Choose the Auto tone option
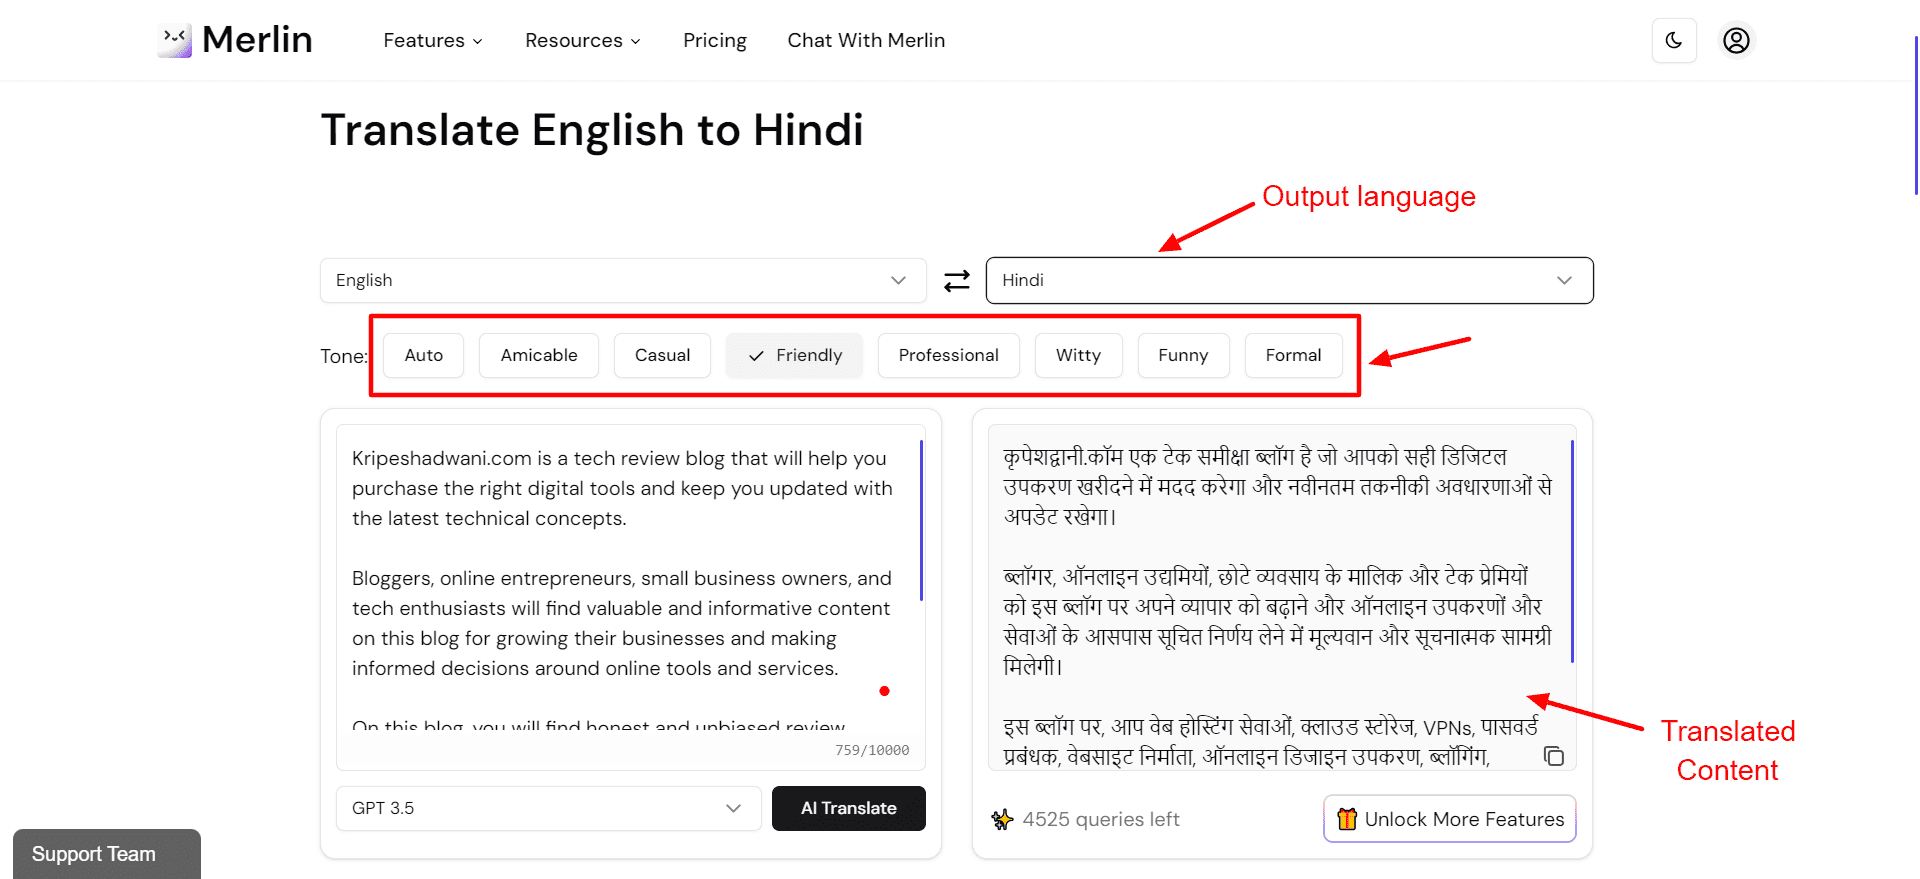Screen dimensions: 1920x879 point(423,356)
